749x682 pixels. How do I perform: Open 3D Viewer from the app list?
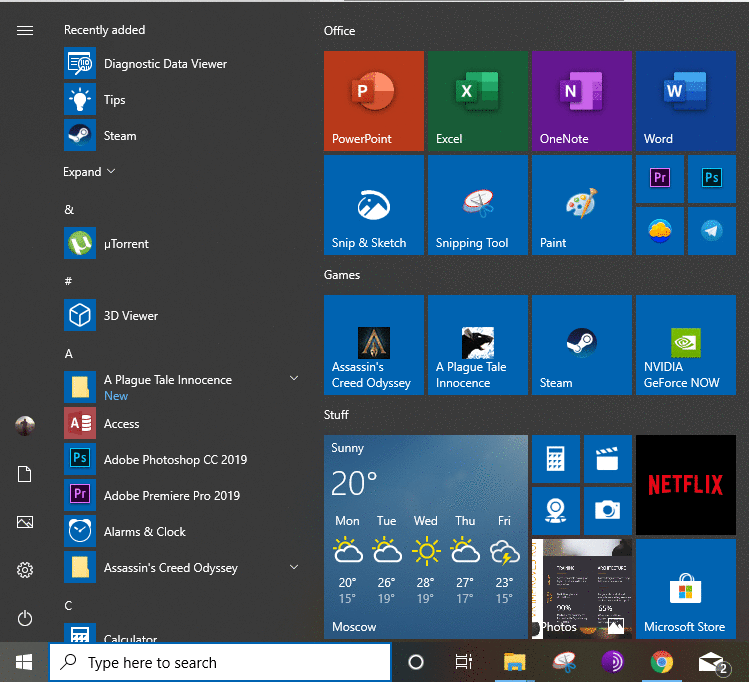click(x=184, y=315)
